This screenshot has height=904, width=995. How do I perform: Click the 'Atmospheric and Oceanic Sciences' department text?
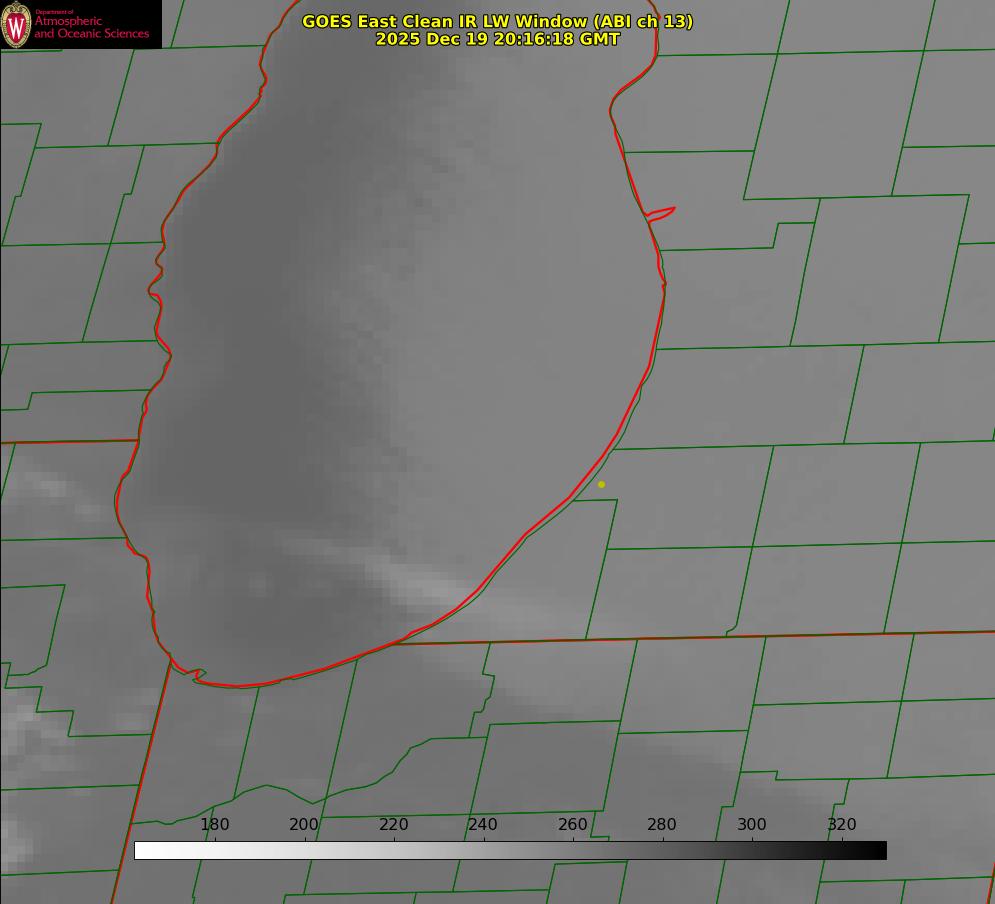click(91, 27)
